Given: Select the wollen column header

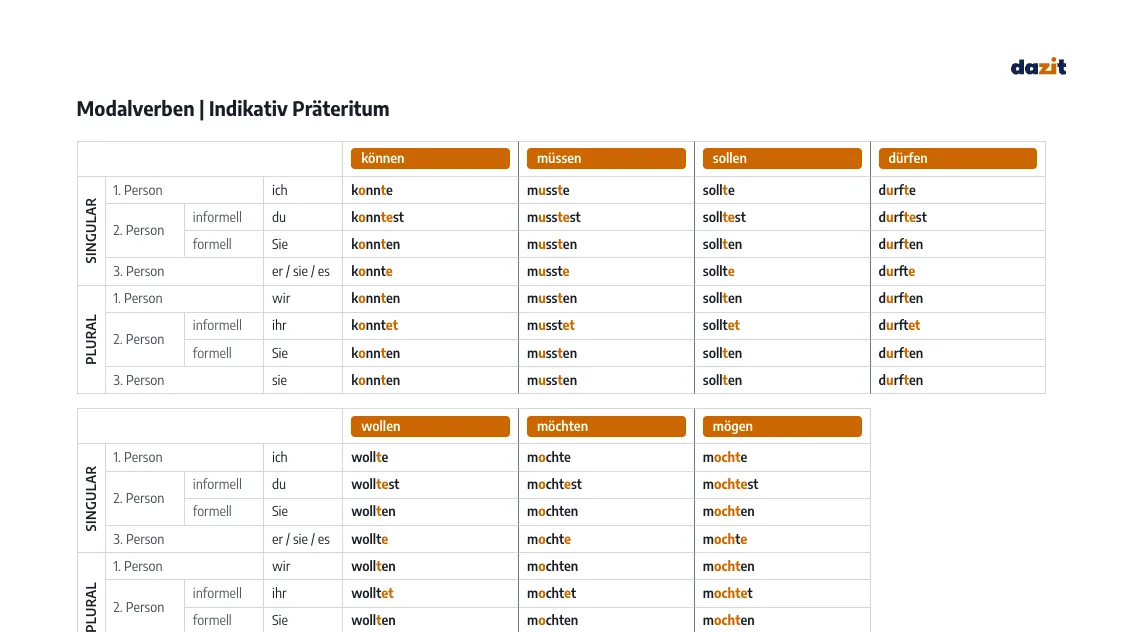Looking at the screenshot, I should (x=430, y=426).
